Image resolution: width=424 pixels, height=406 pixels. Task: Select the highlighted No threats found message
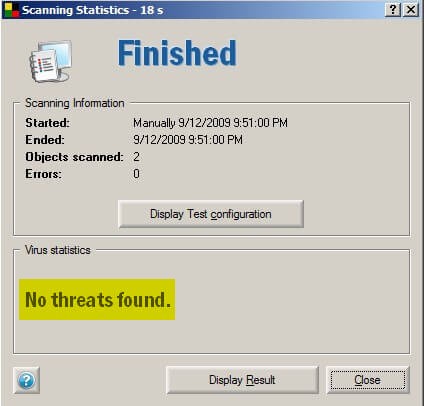click(x=97, y=299)
